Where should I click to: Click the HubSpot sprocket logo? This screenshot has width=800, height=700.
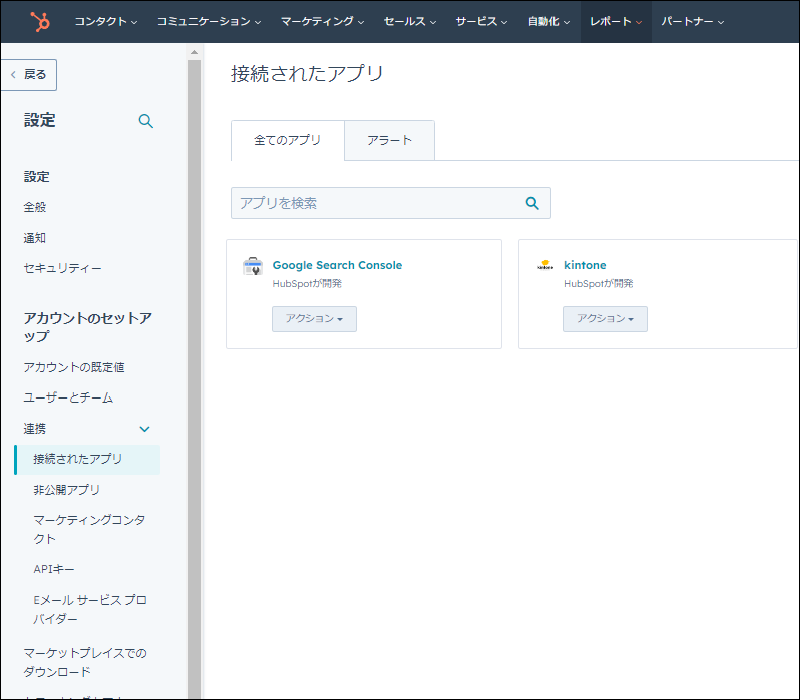[40, 21]
